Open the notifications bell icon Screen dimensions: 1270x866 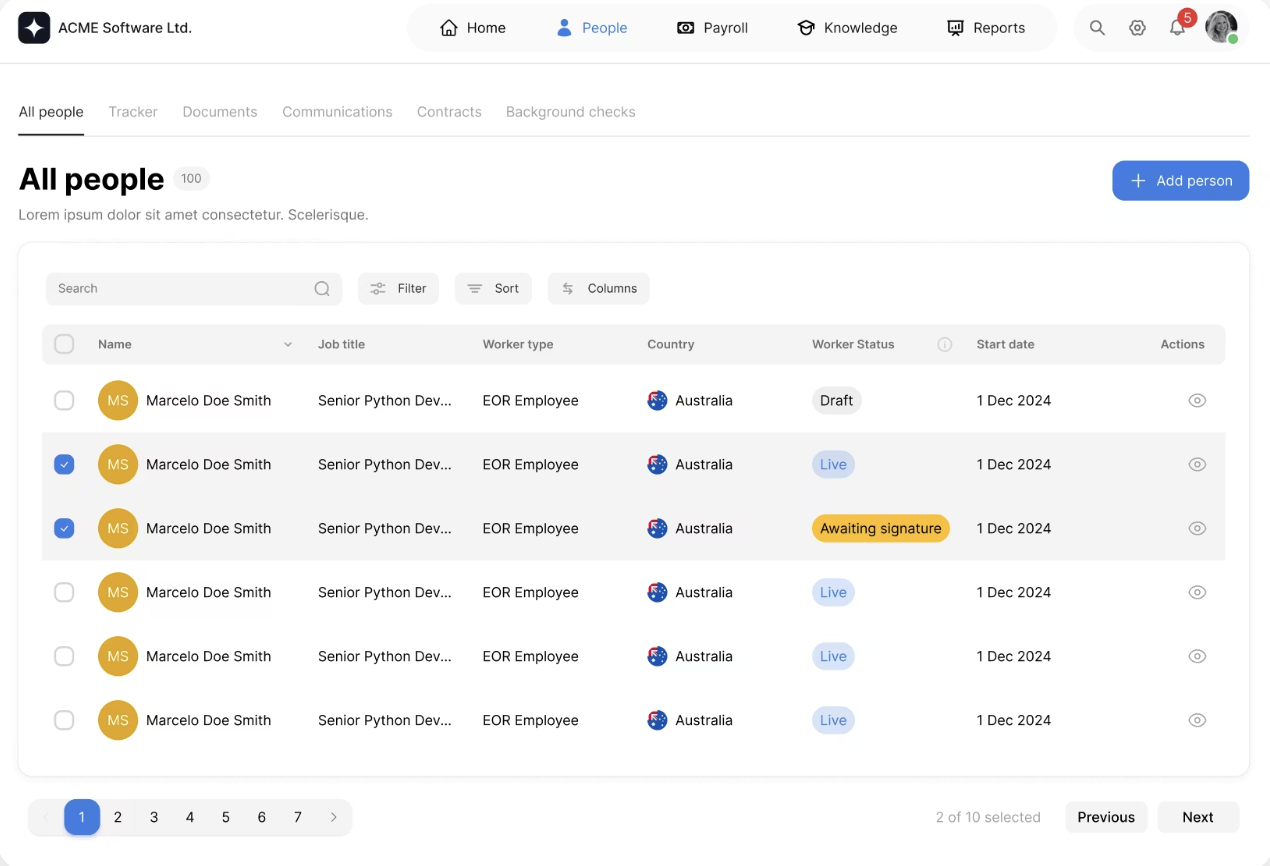click(1177, 28)
